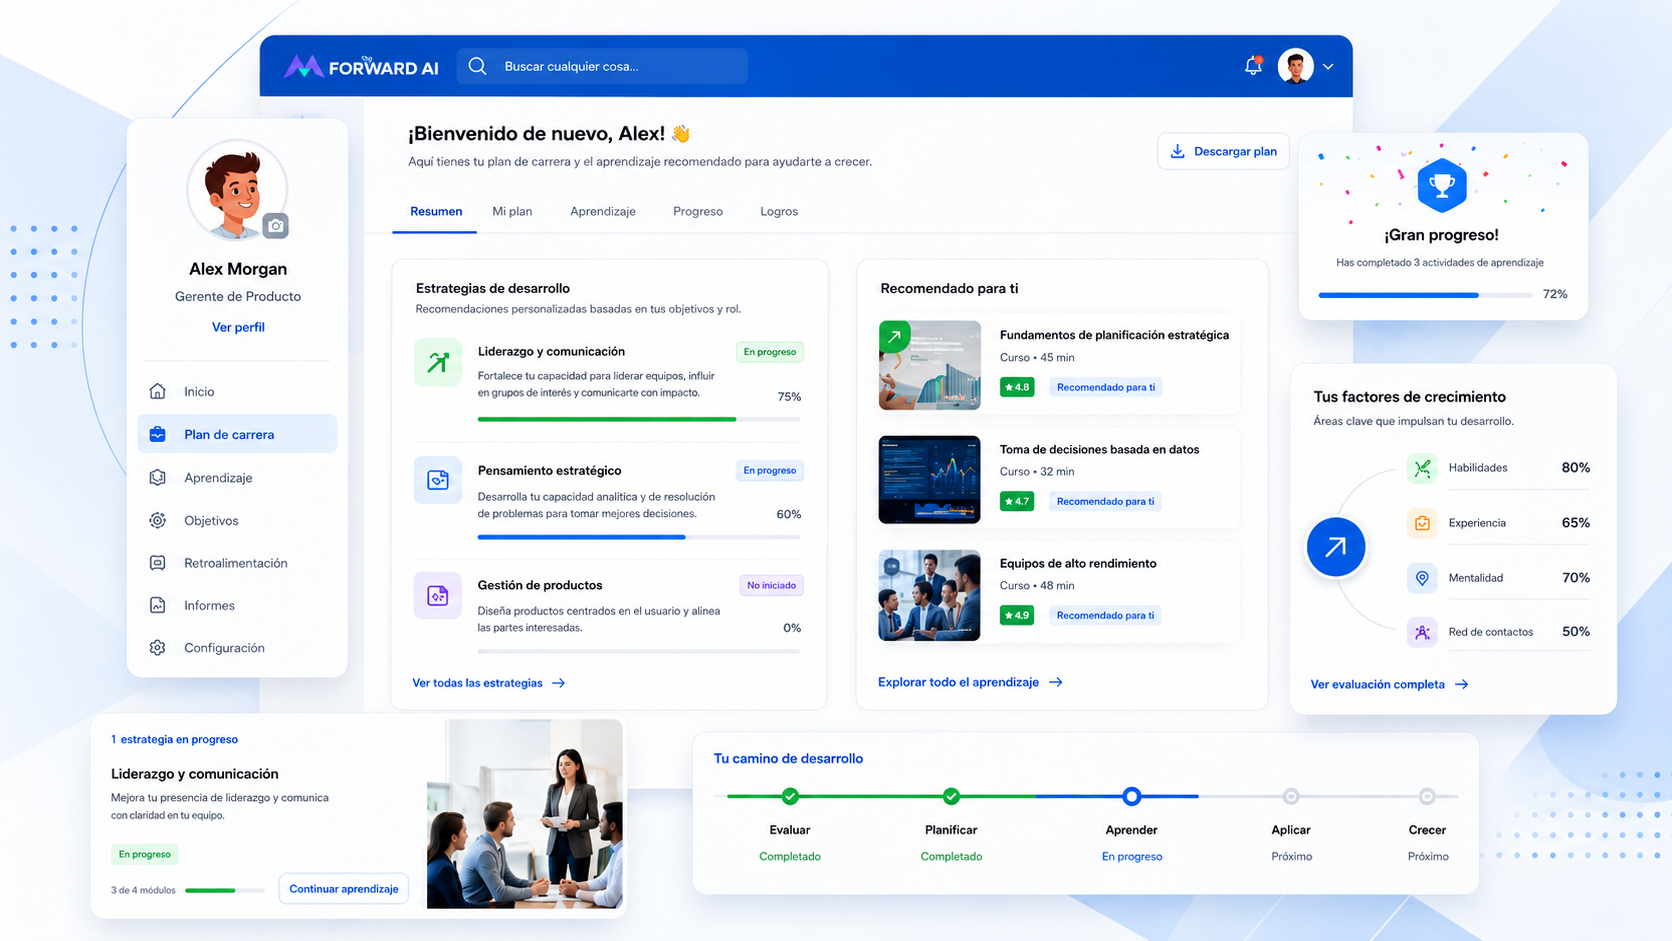Click Alex Morgan profile avatar in sidebar
Image resolution: width=1672 pixels, height=941 pixels.
pyautogui.click(x=237, y=190)
